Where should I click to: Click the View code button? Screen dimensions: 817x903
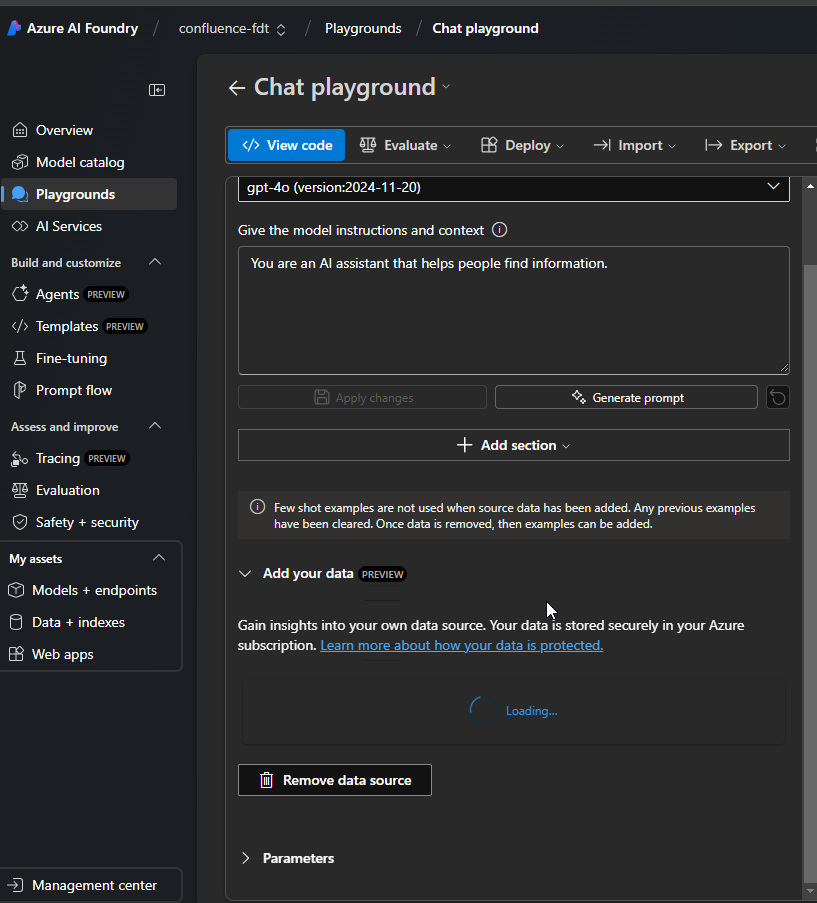[x=287, y=145]
